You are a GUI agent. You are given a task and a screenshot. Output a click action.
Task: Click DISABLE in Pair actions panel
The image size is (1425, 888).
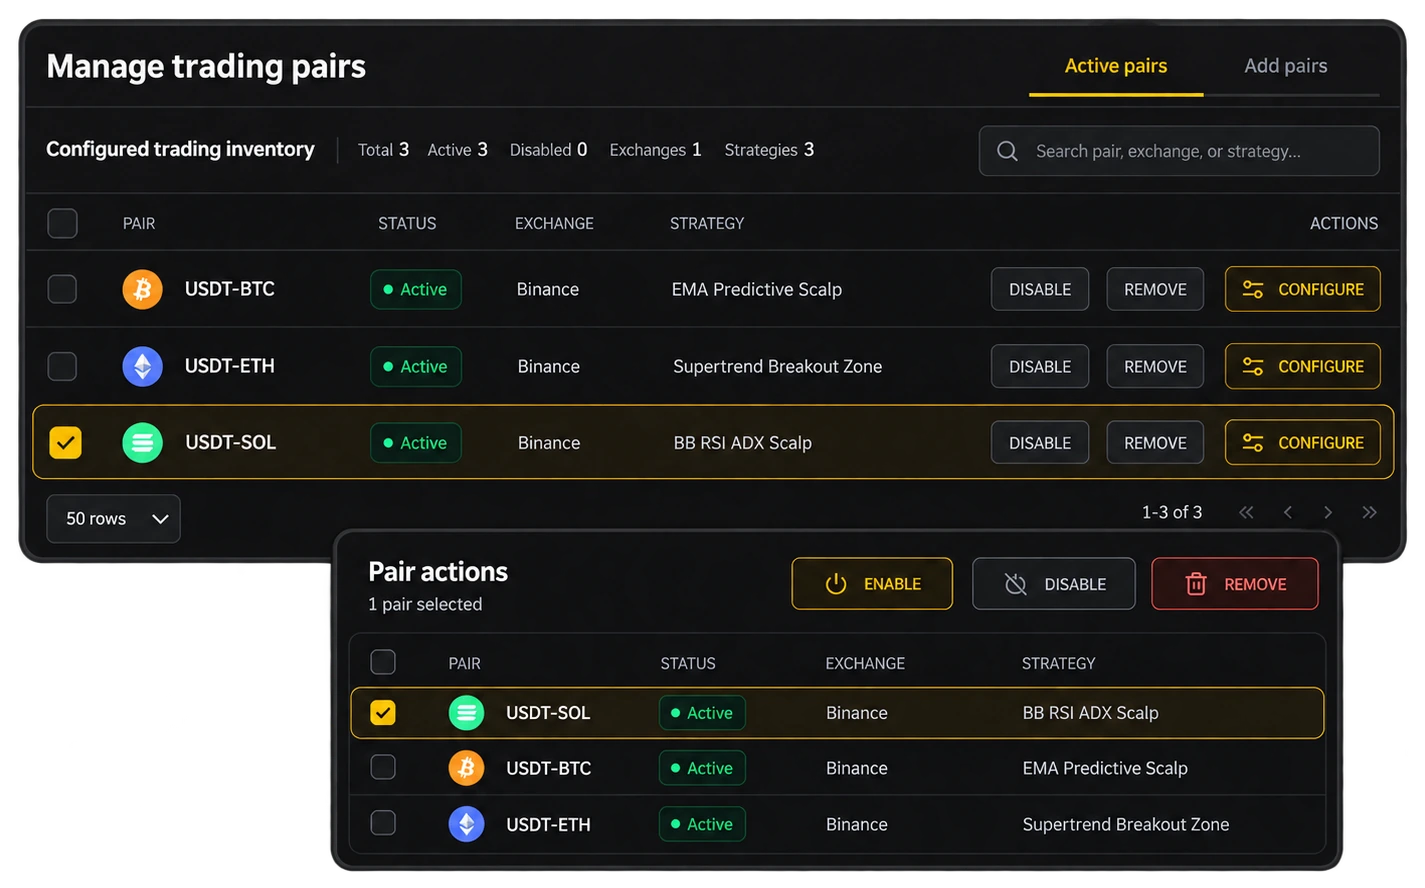1054,584
